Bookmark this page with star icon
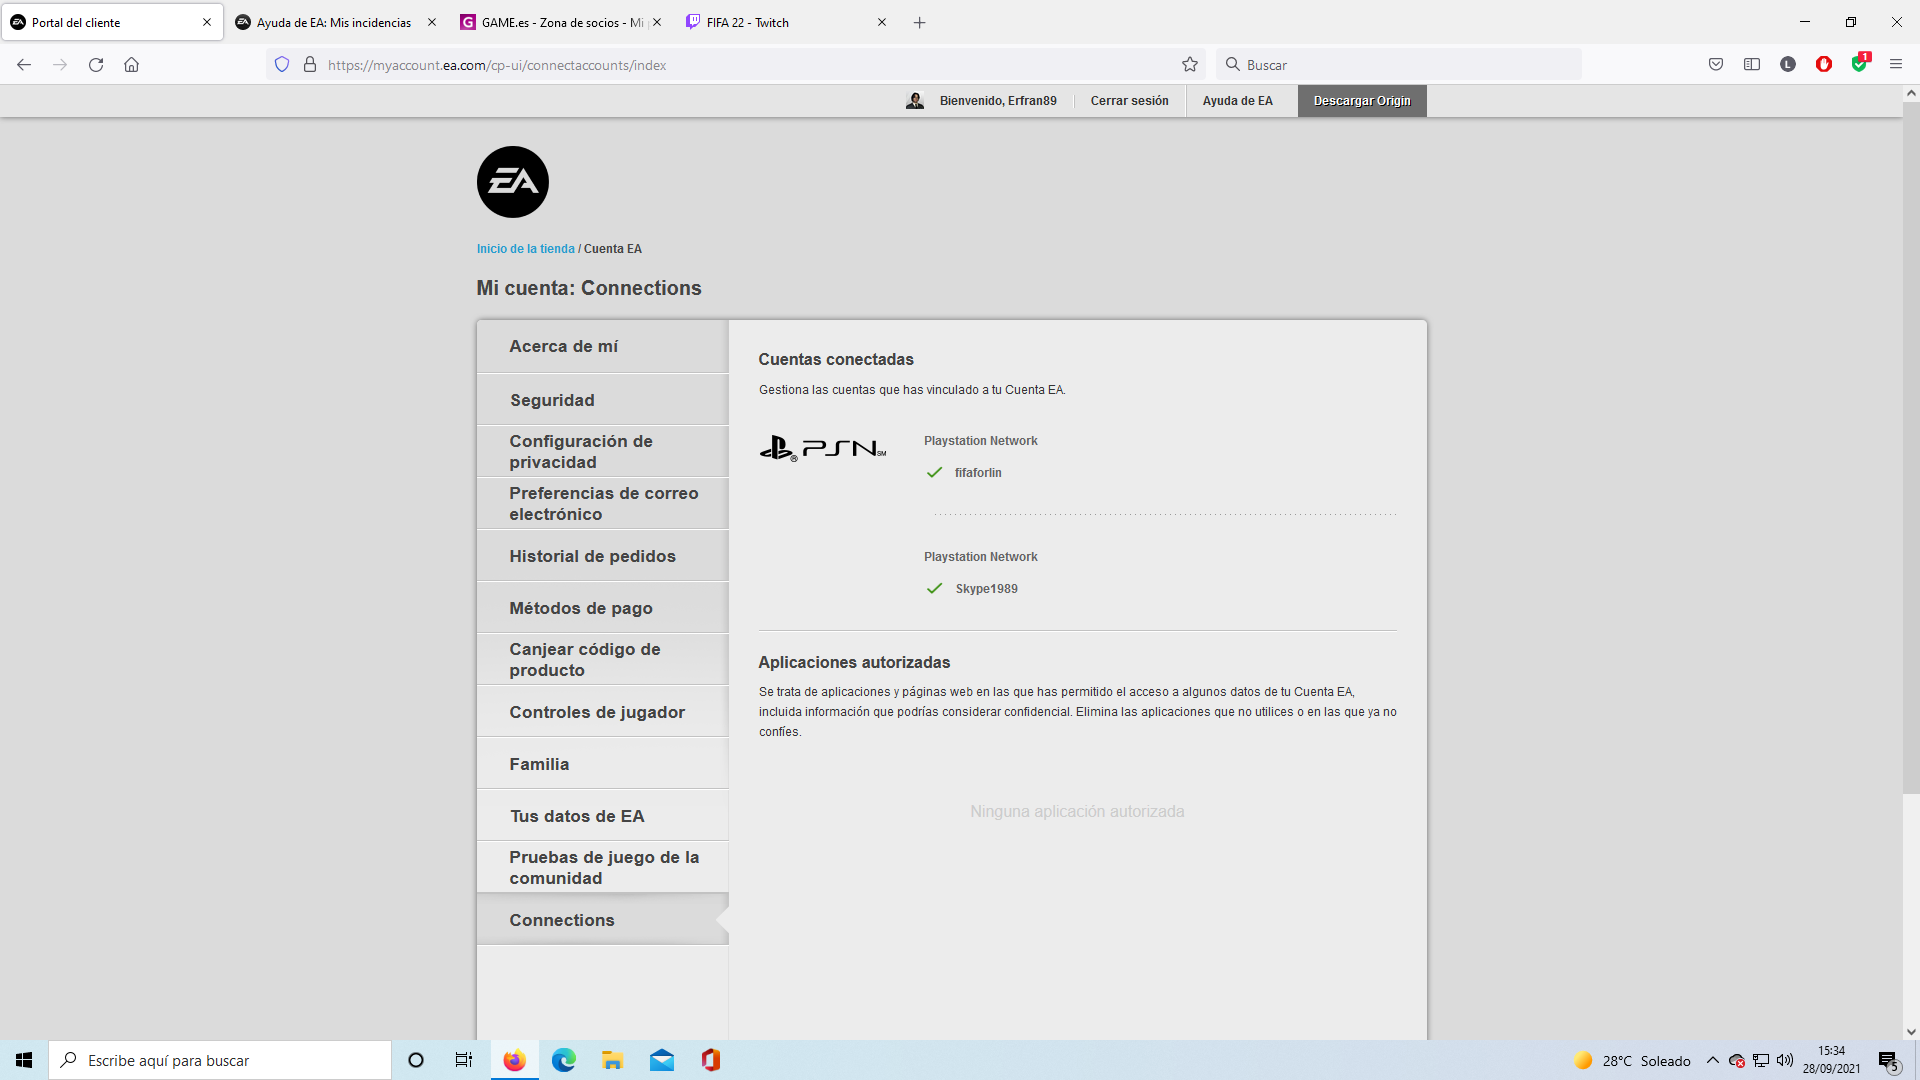Viewport: 1920px width, 1080px height. (1189, 65)
